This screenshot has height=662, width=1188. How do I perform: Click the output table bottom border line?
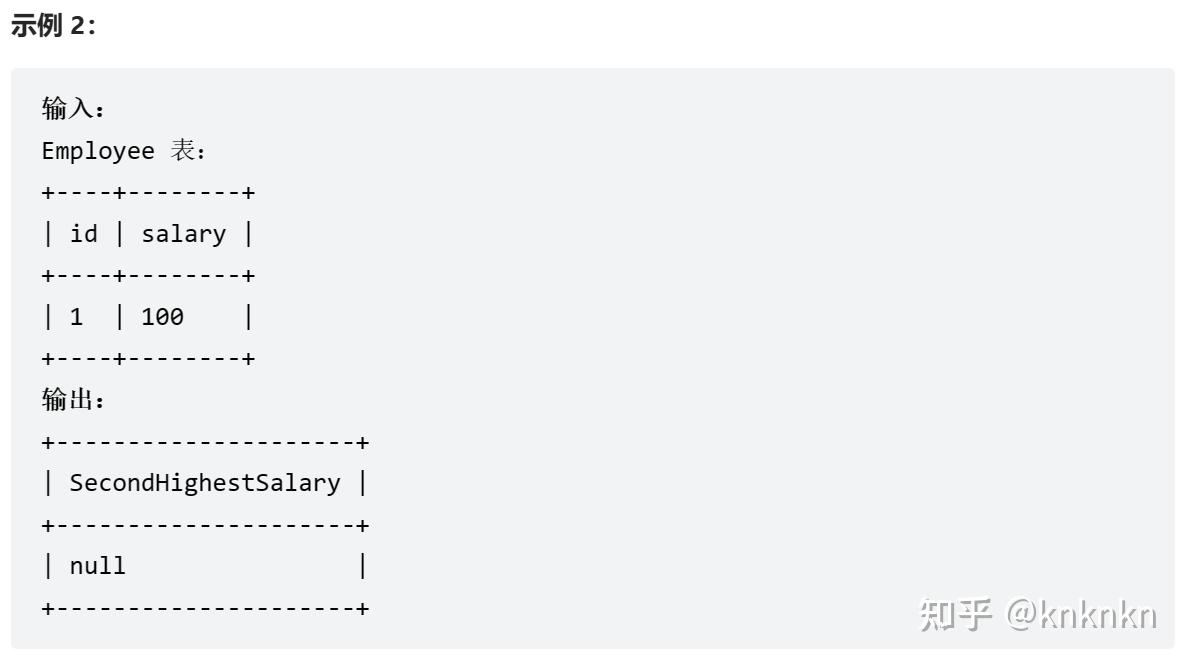coord(205,608)
